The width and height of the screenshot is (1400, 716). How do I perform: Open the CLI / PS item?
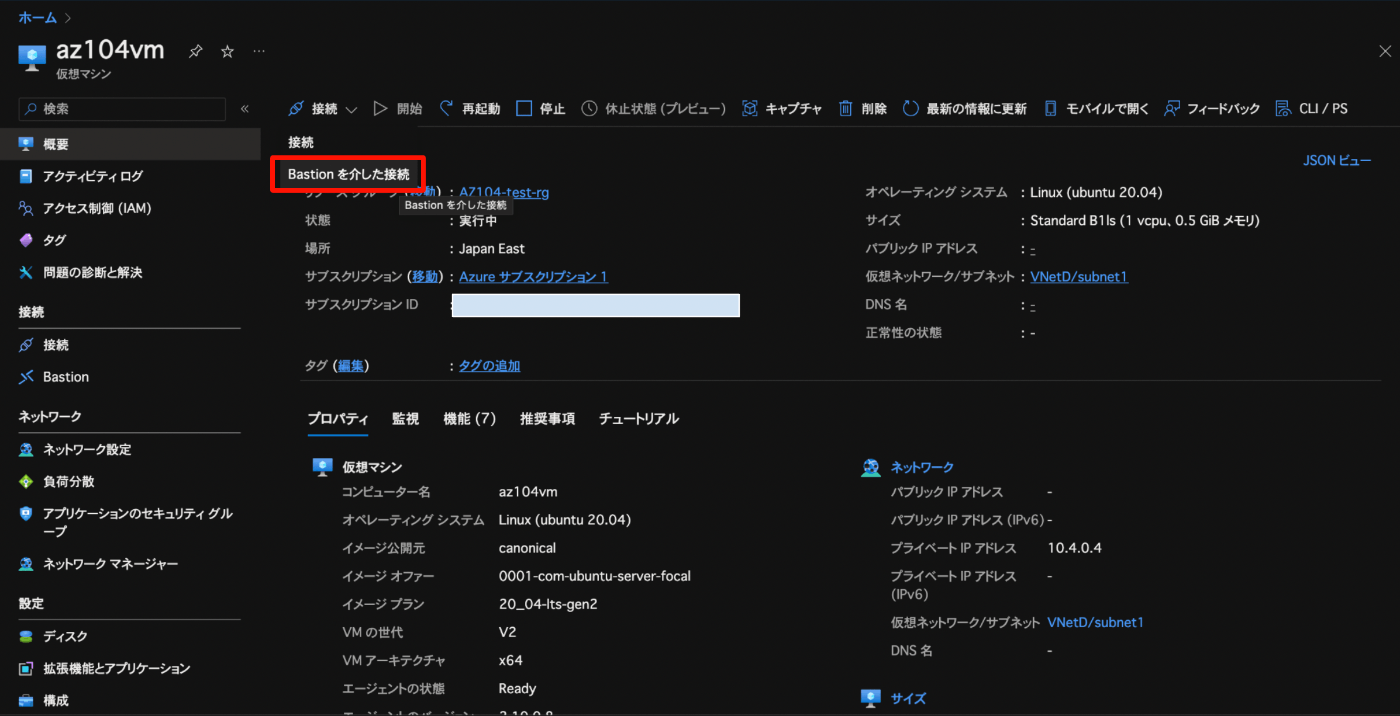tap(1311, 109)
